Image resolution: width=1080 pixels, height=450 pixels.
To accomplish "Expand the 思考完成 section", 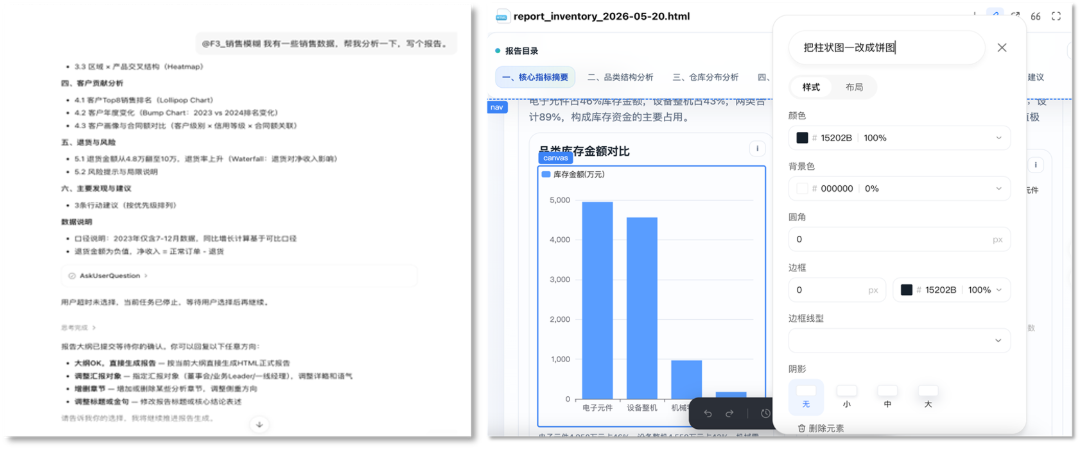I will pos(78,327).
